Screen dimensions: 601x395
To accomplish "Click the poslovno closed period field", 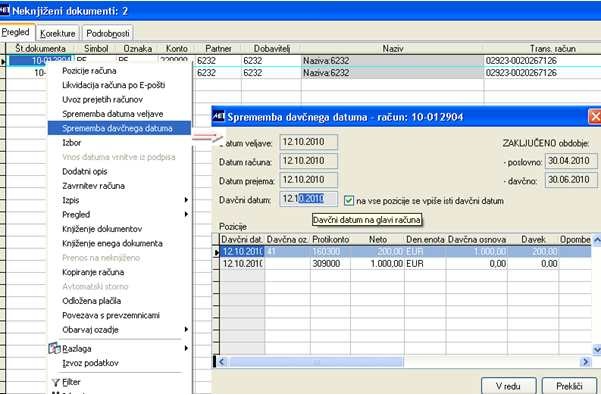I will 571,161.
